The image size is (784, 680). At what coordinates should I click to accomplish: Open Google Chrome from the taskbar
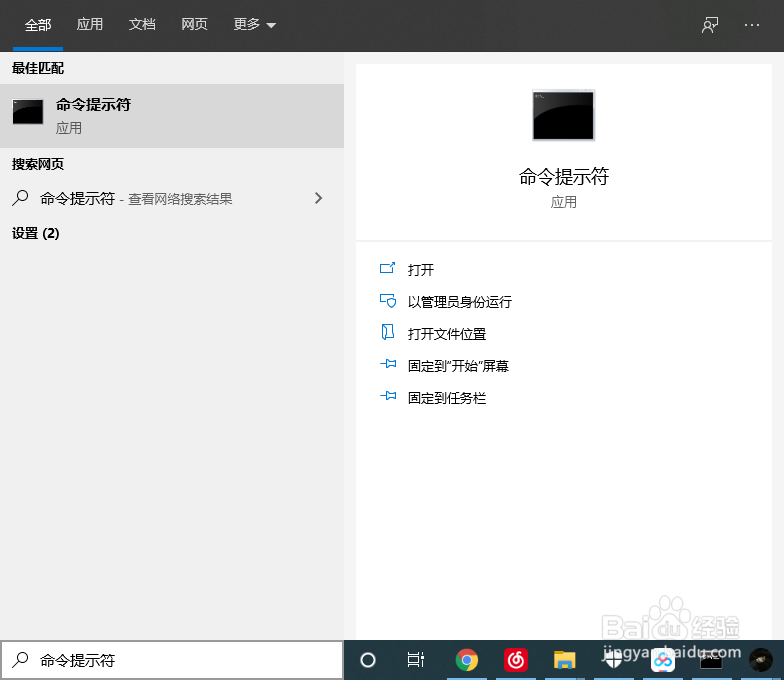[466, 660]
